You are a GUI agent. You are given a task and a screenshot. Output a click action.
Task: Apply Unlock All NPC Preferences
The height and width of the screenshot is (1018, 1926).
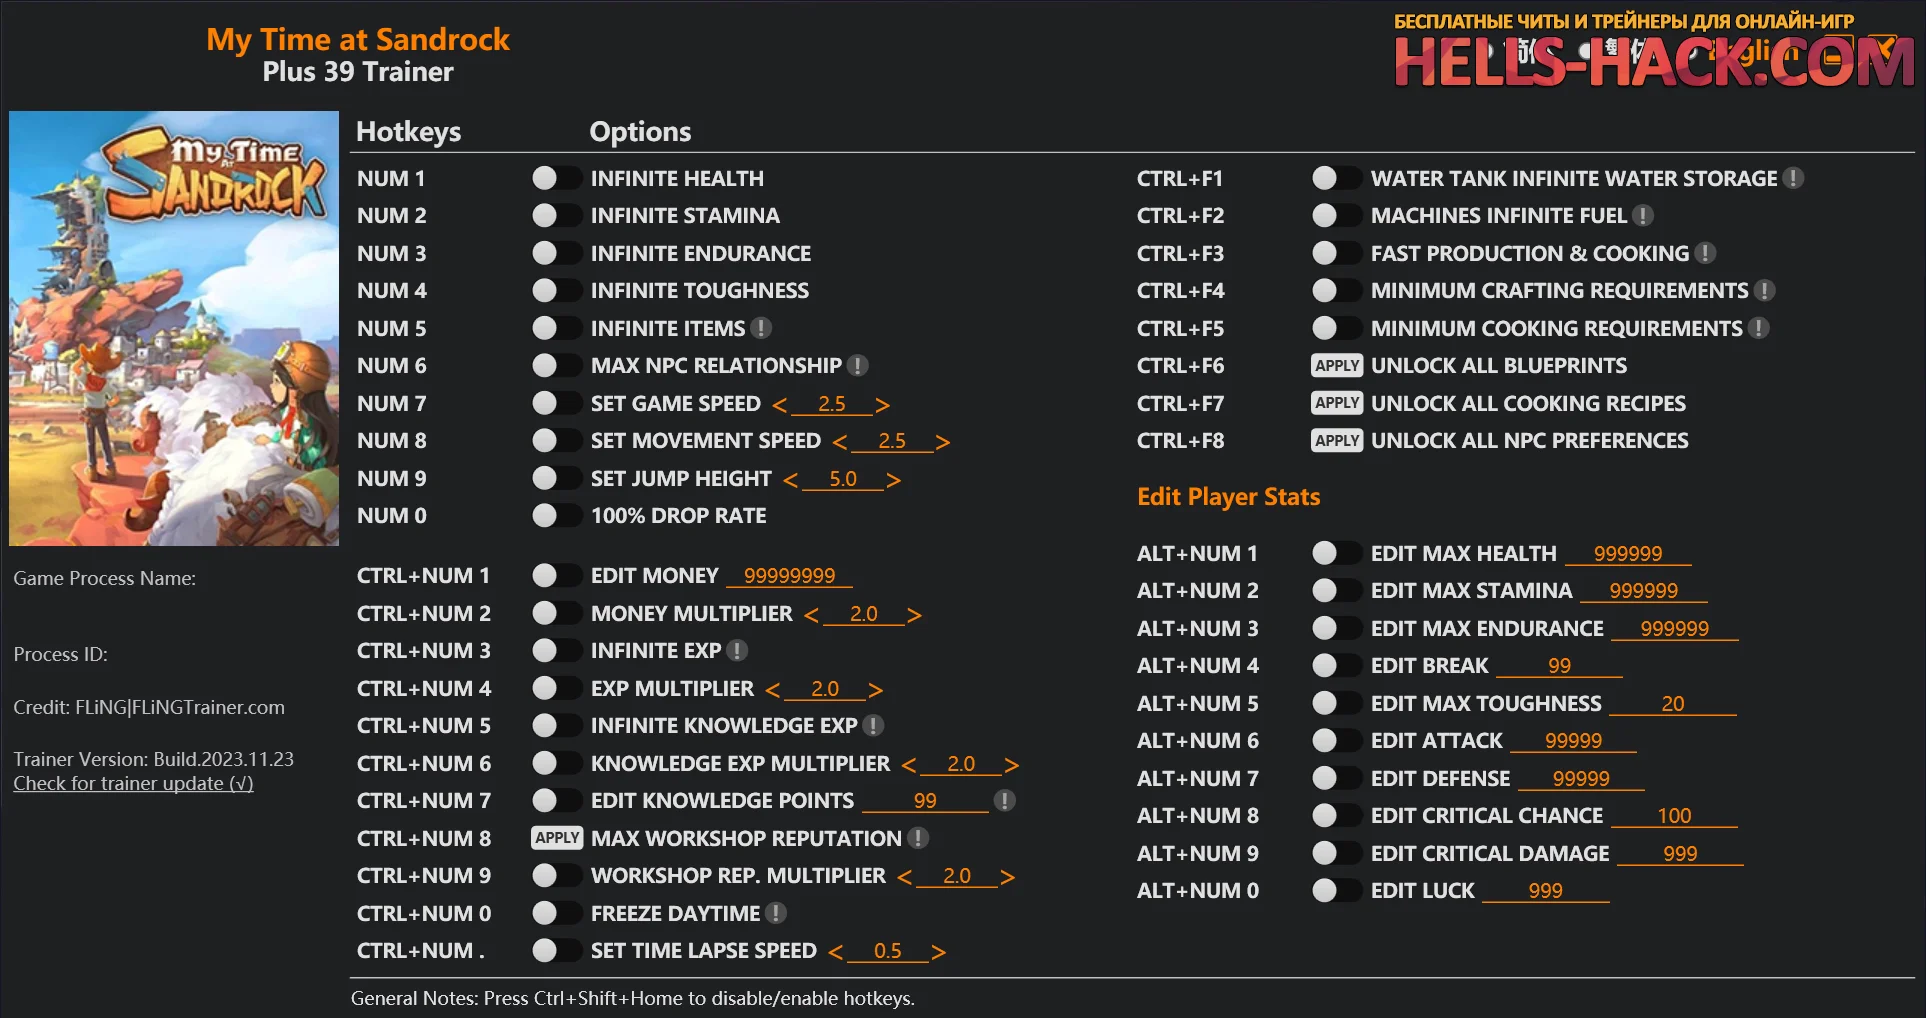(x=1337, y=441)
